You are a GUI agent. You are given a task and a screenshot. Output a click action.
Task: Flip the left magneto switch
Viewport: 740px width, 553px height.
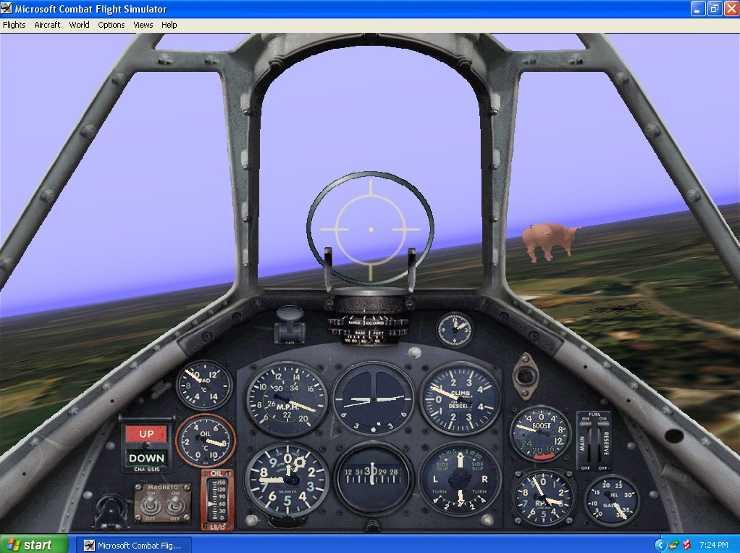(150, 507)
